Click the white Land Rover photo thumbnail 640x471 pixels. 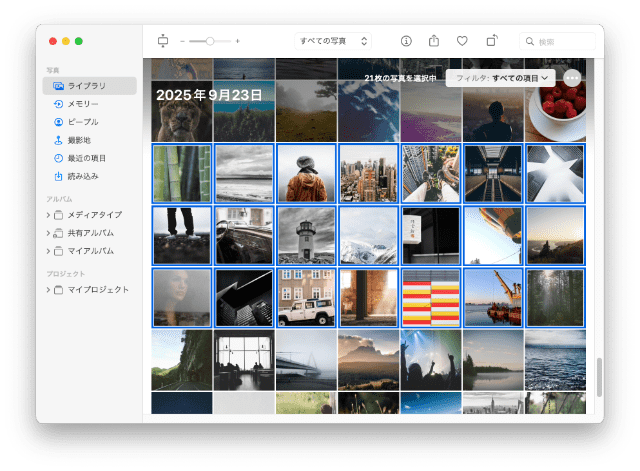tap(306, 298)
